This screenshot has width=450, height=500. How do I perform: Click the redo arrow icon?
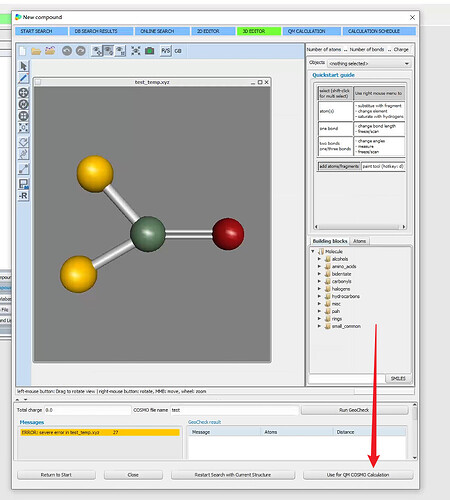81,51
